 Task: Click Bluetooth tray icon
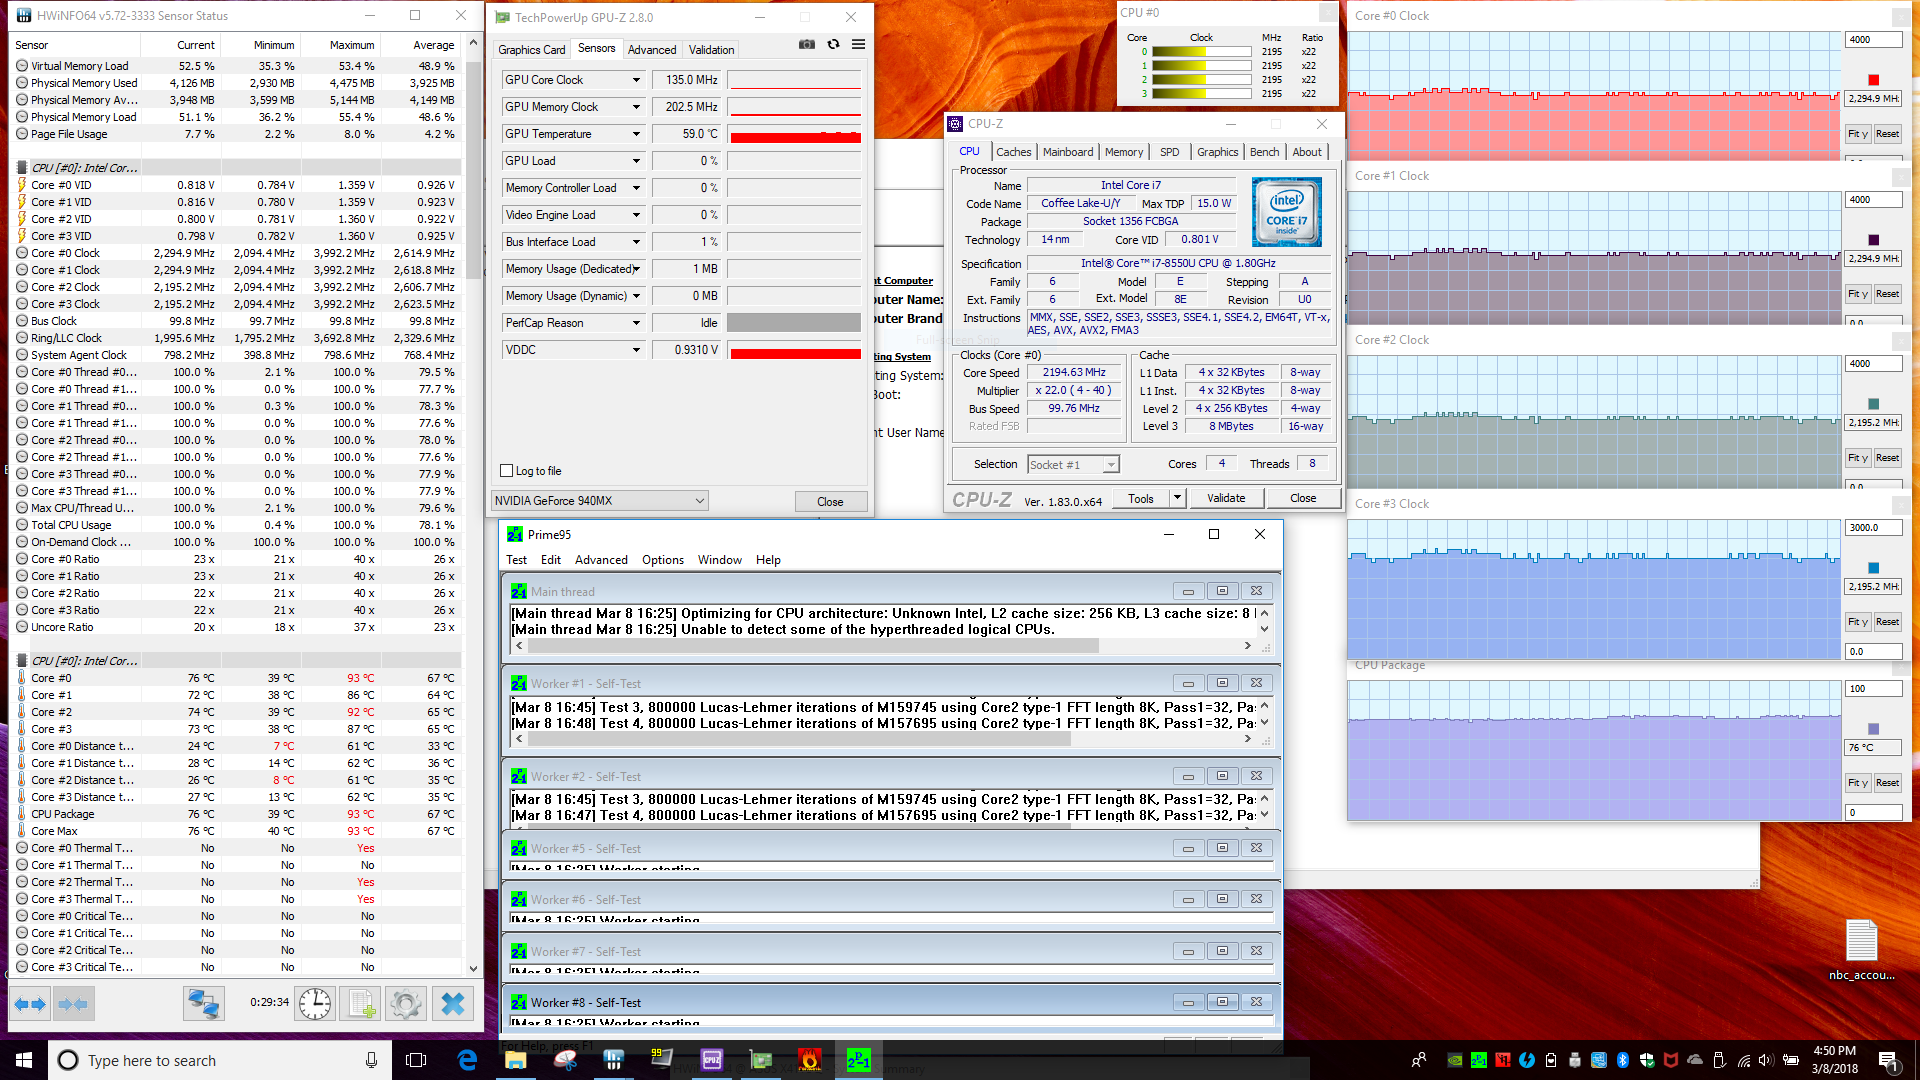tap(1623, 1060)
